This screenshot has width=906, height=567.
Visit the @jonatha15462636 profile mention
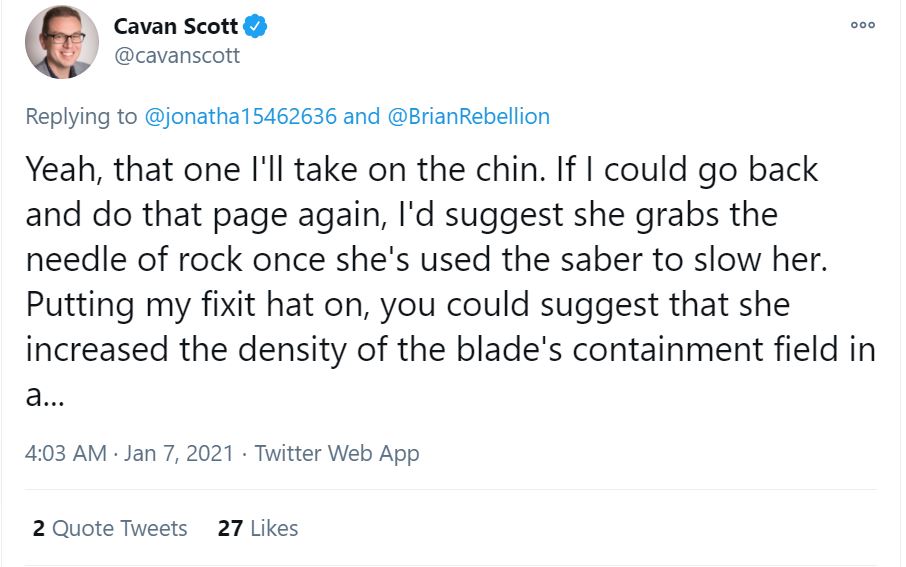pyautogui.click(x=241, y=116)
